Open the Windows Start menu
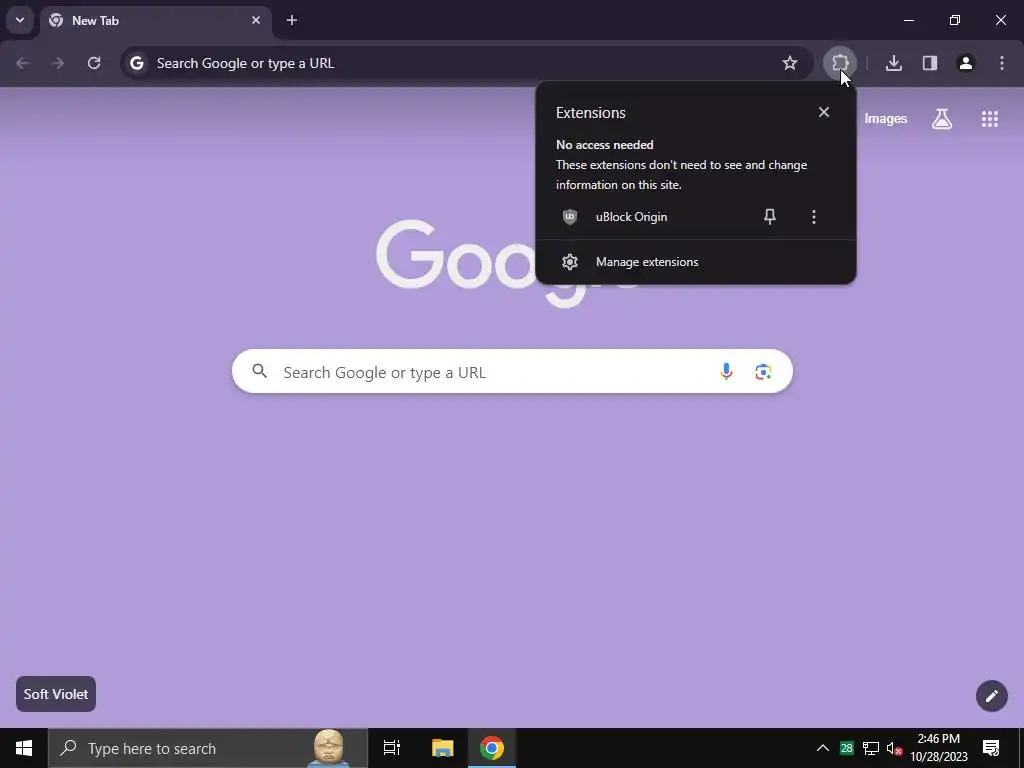 tap(24, 748)
